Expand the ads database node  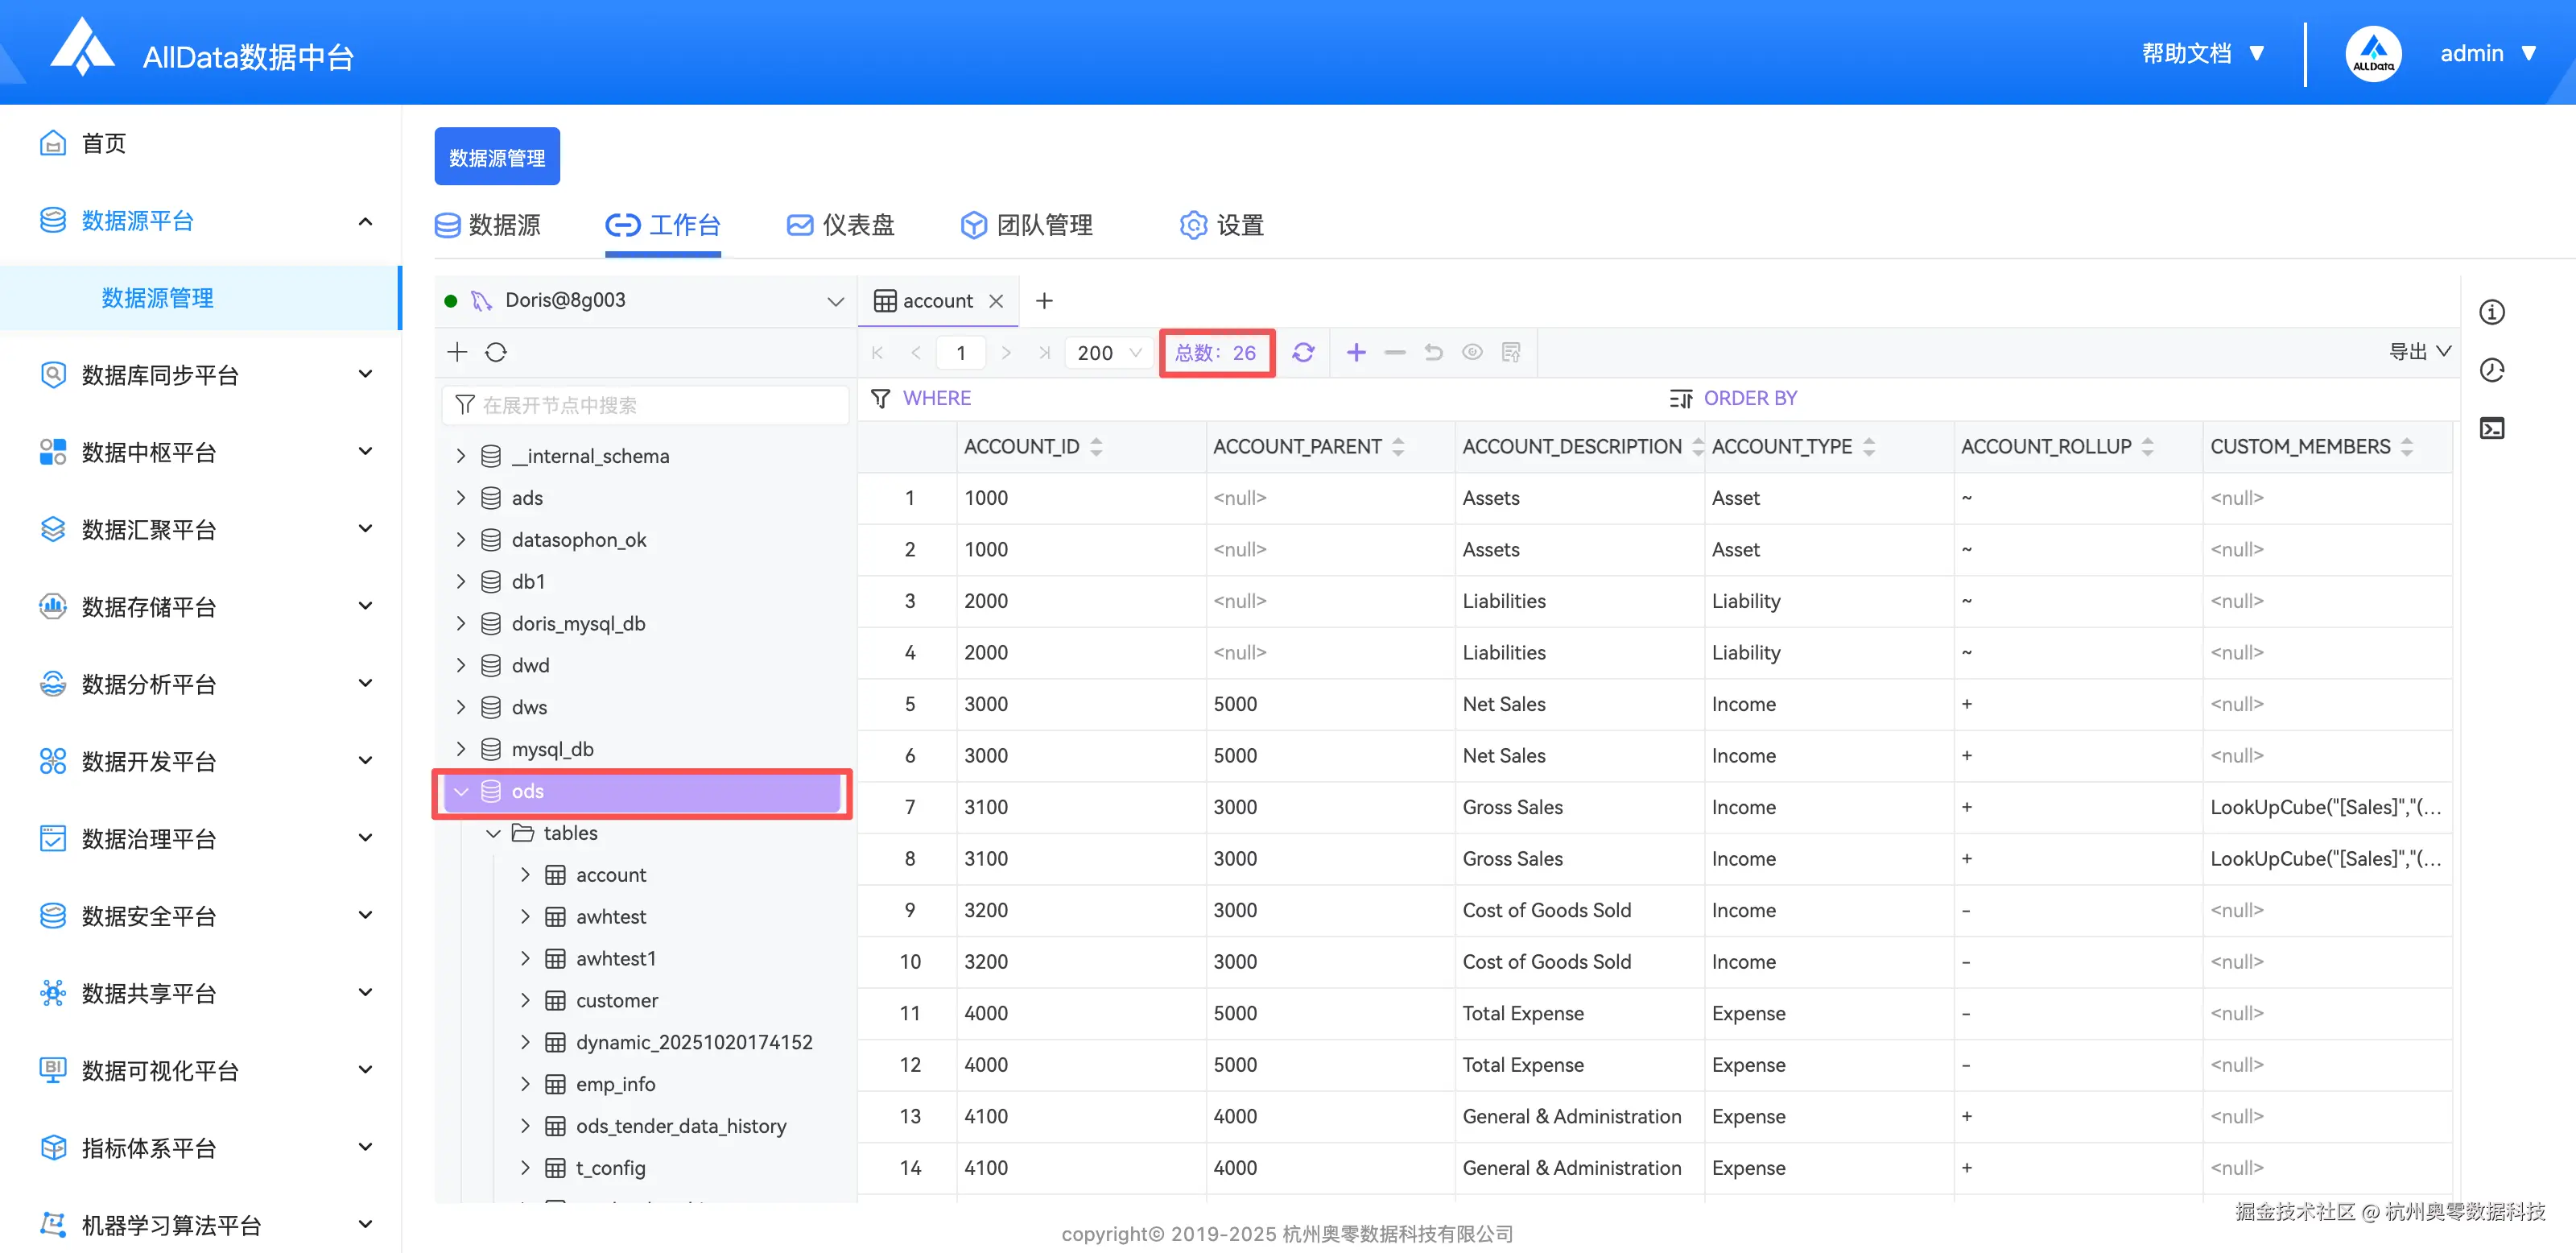click(461, 498)
